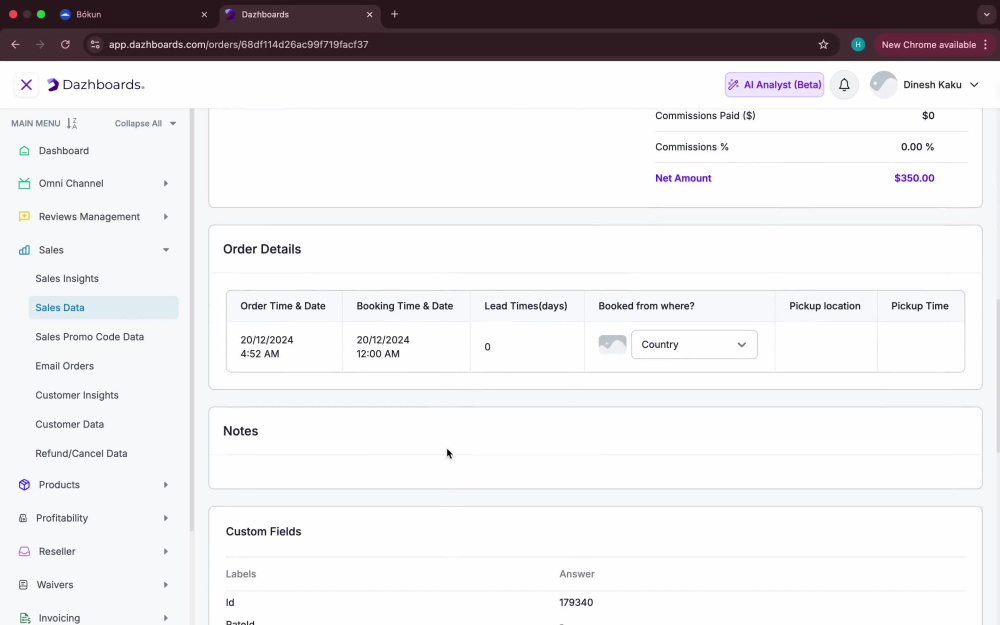The height and width of the screenshot is (625, 1000).
Task: Click the country flag placeholder image
Action: tap(612, 344)
